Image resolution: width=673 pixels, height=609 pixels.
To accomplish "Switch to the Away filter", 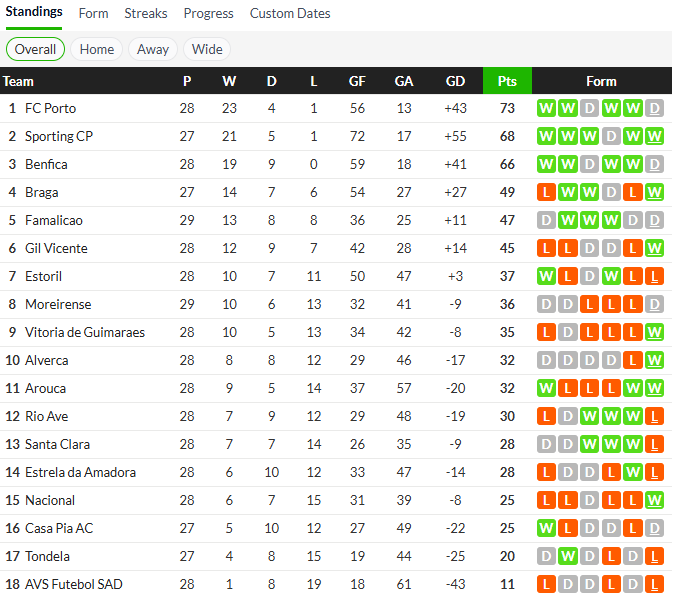I will click(x=153, y=49).
